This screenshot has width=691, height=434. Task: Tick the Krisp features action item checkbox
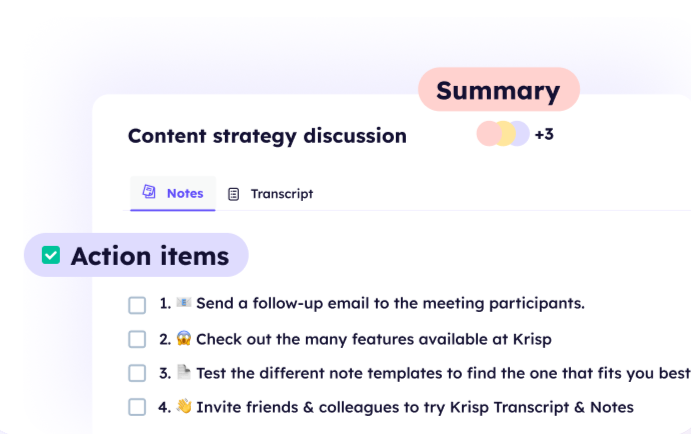(x=137, y=339)
